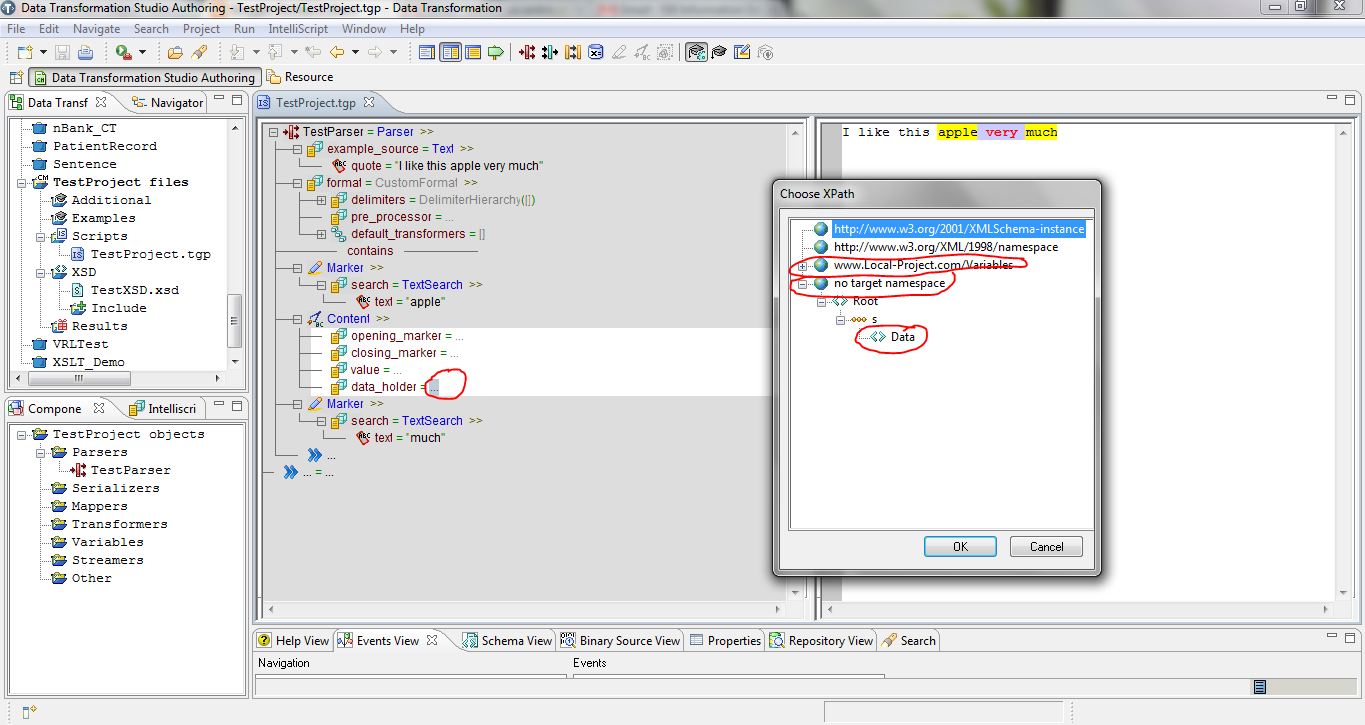Click the scrollbar of the Data Transformation explorer
Image resolution: width=1365 pixels, height=725 pixels.
click(x=235, y=322)
